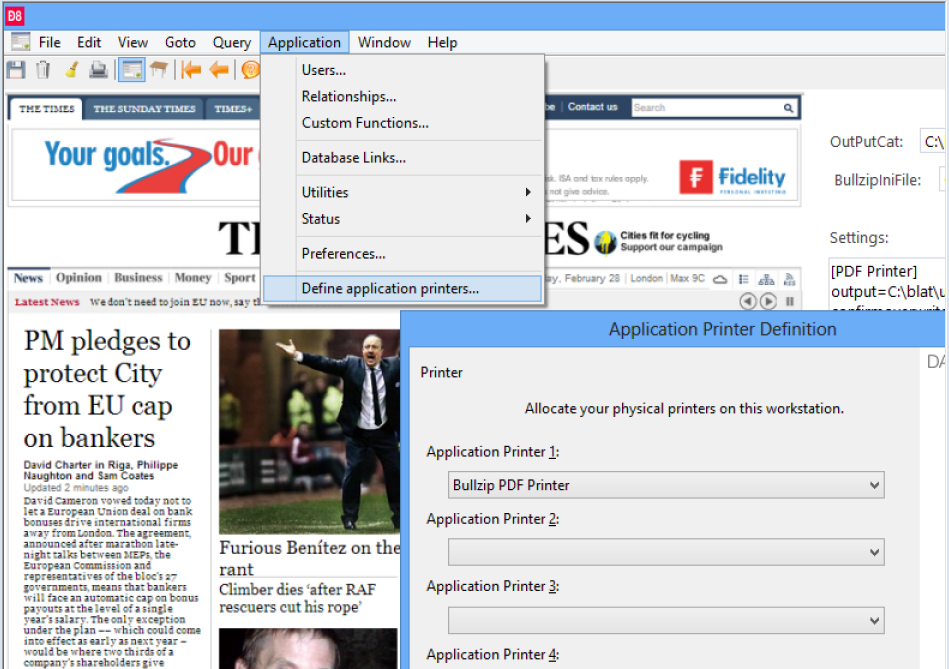Click the previous news ticker button
Image resolution: width=949 pixels, height=669 pixels.
tap(748, 301)
